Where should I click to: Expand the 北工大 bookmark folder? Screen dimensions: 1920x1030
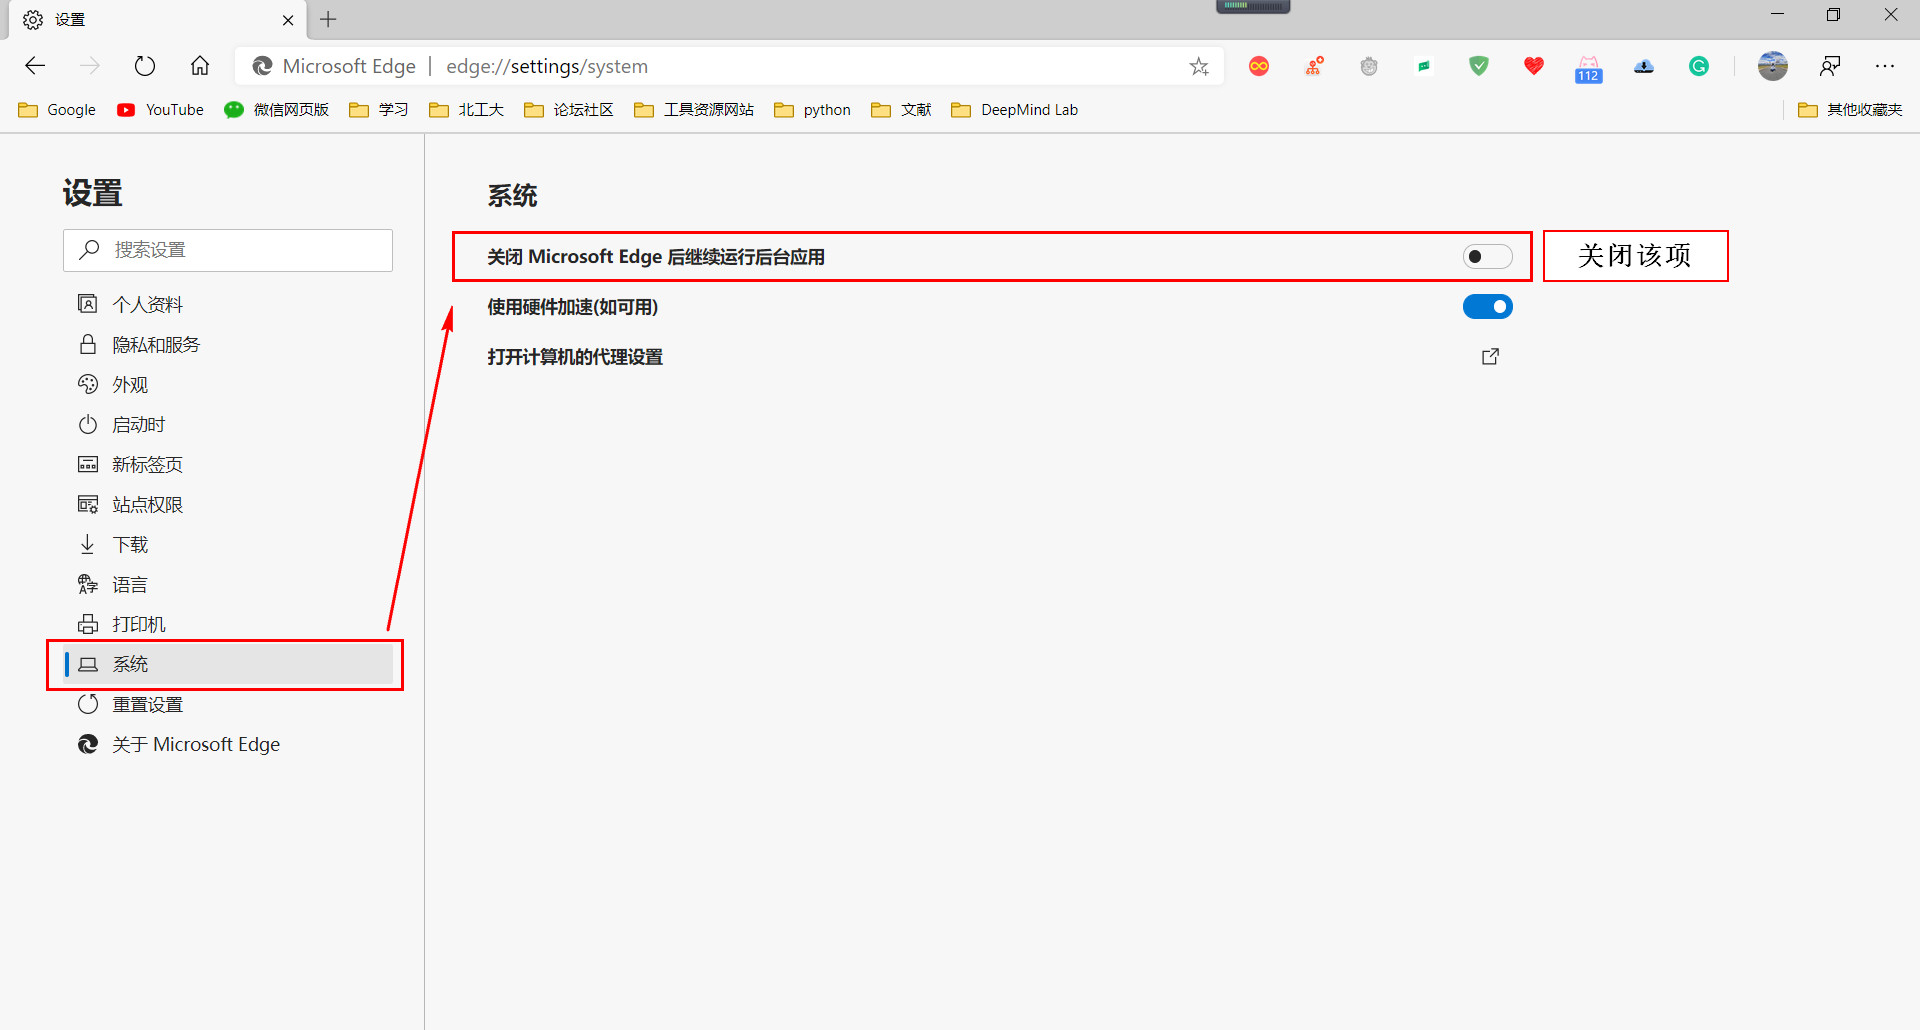(466, 110)
